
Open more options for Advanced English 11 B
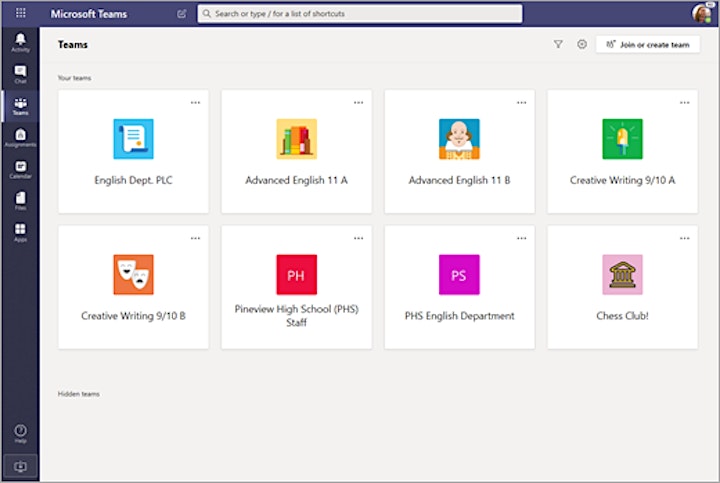(x=521, y=102)
